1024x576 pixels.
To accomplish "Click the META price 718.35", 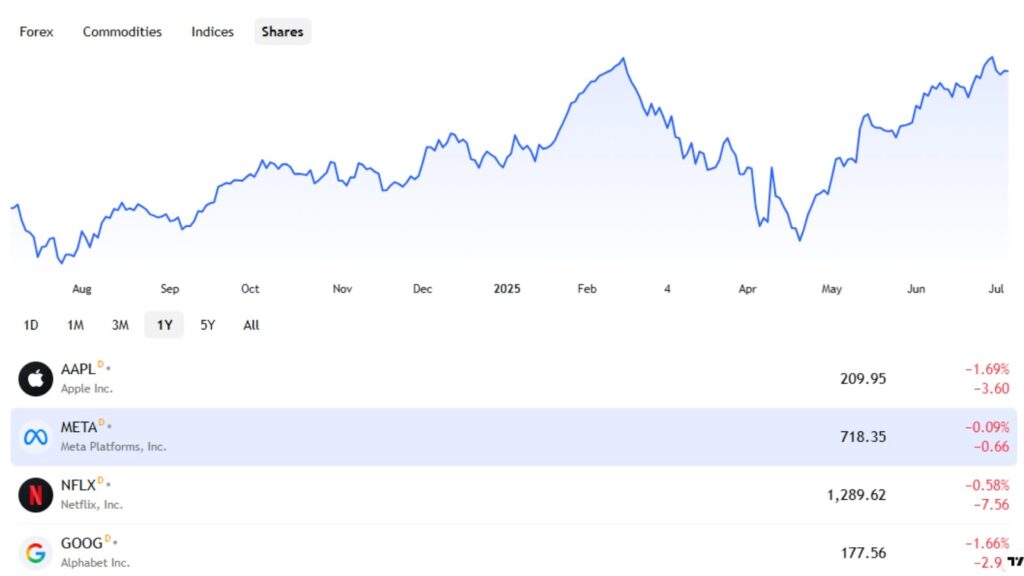I will pos(864,437).
